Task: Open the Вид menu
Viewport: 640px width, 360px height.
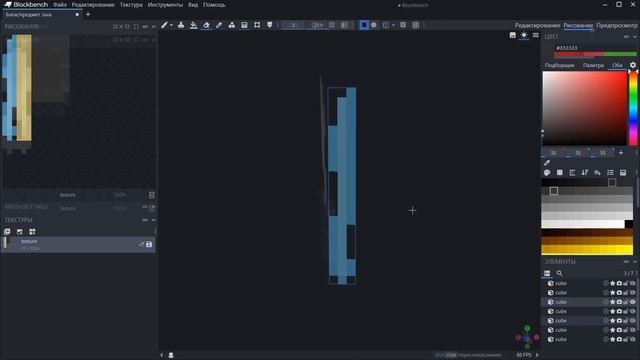Action: (193, 5)
